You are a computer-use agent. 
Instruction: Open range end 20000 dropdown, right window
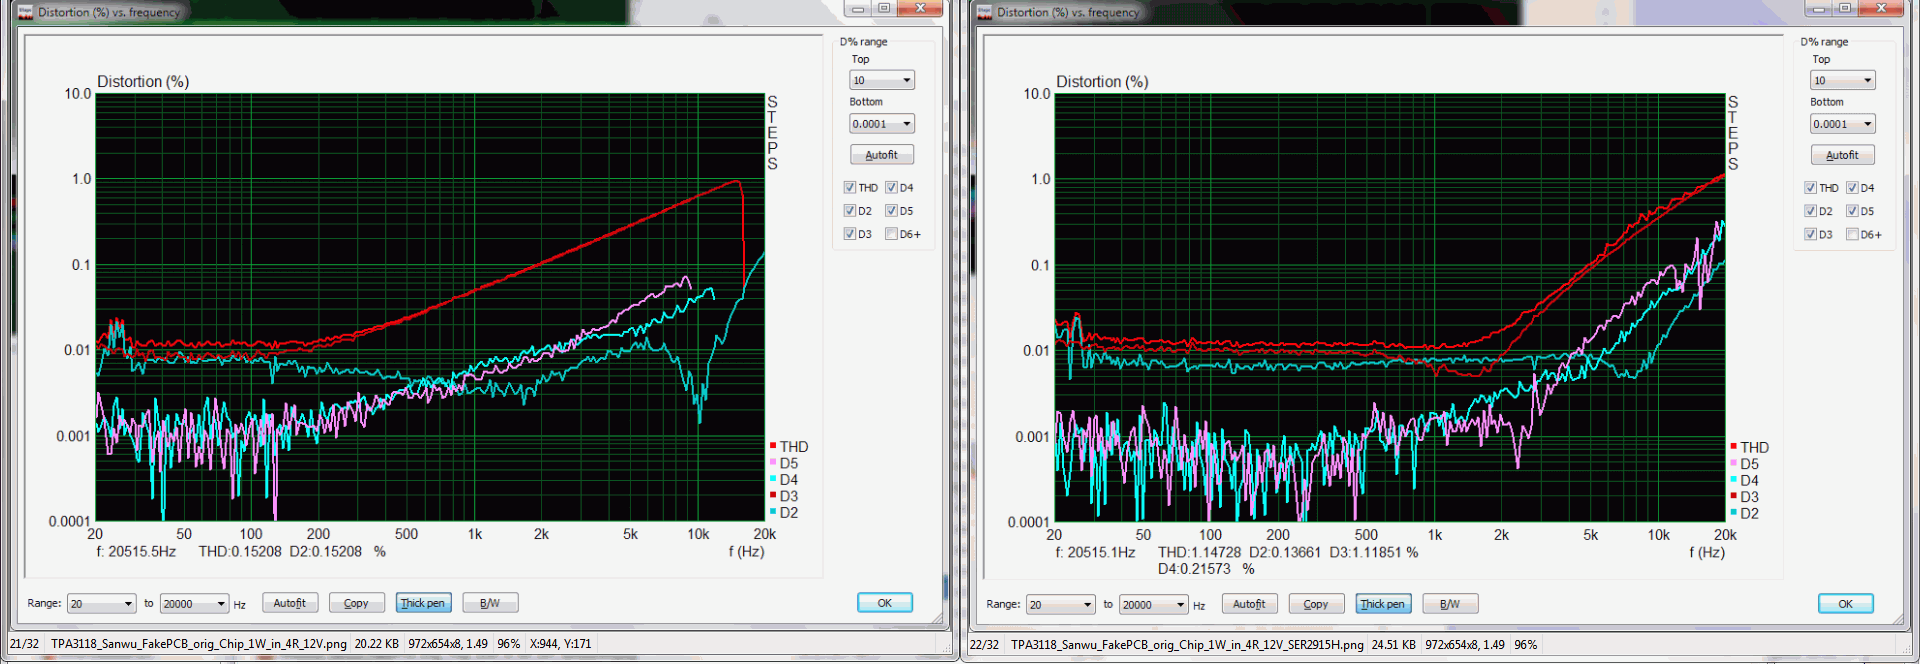tap(1154, 605)
